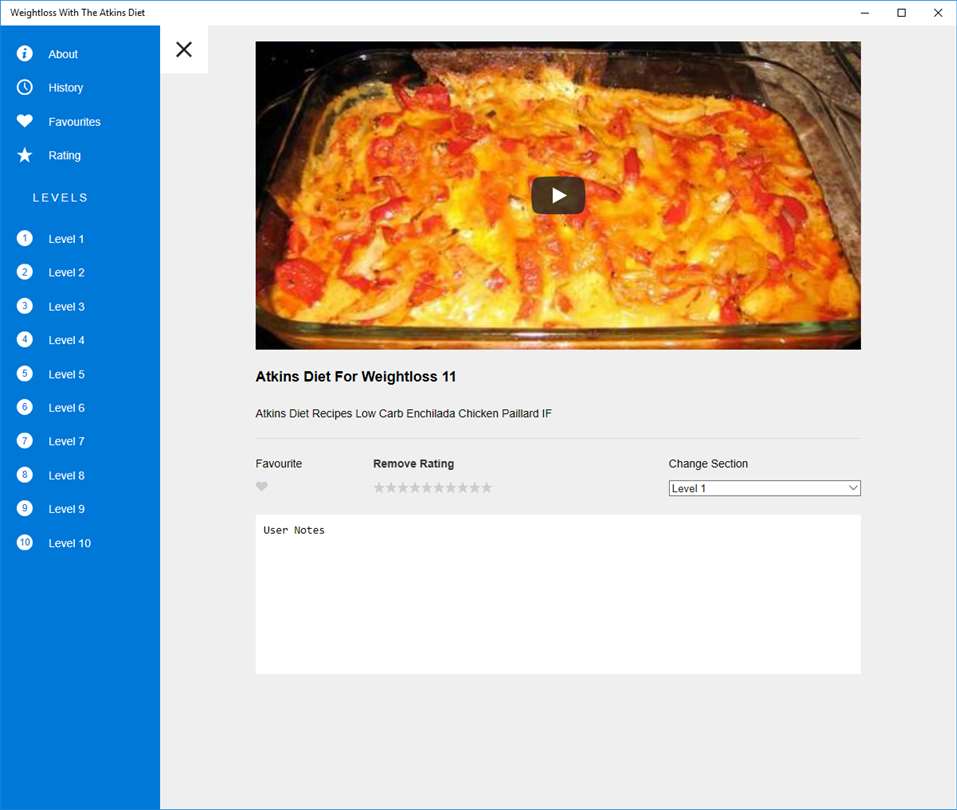Viewport: 957px width, 810px height.
Task: Click the numbered circle icon for Level 1
Action: coord(24,238)
